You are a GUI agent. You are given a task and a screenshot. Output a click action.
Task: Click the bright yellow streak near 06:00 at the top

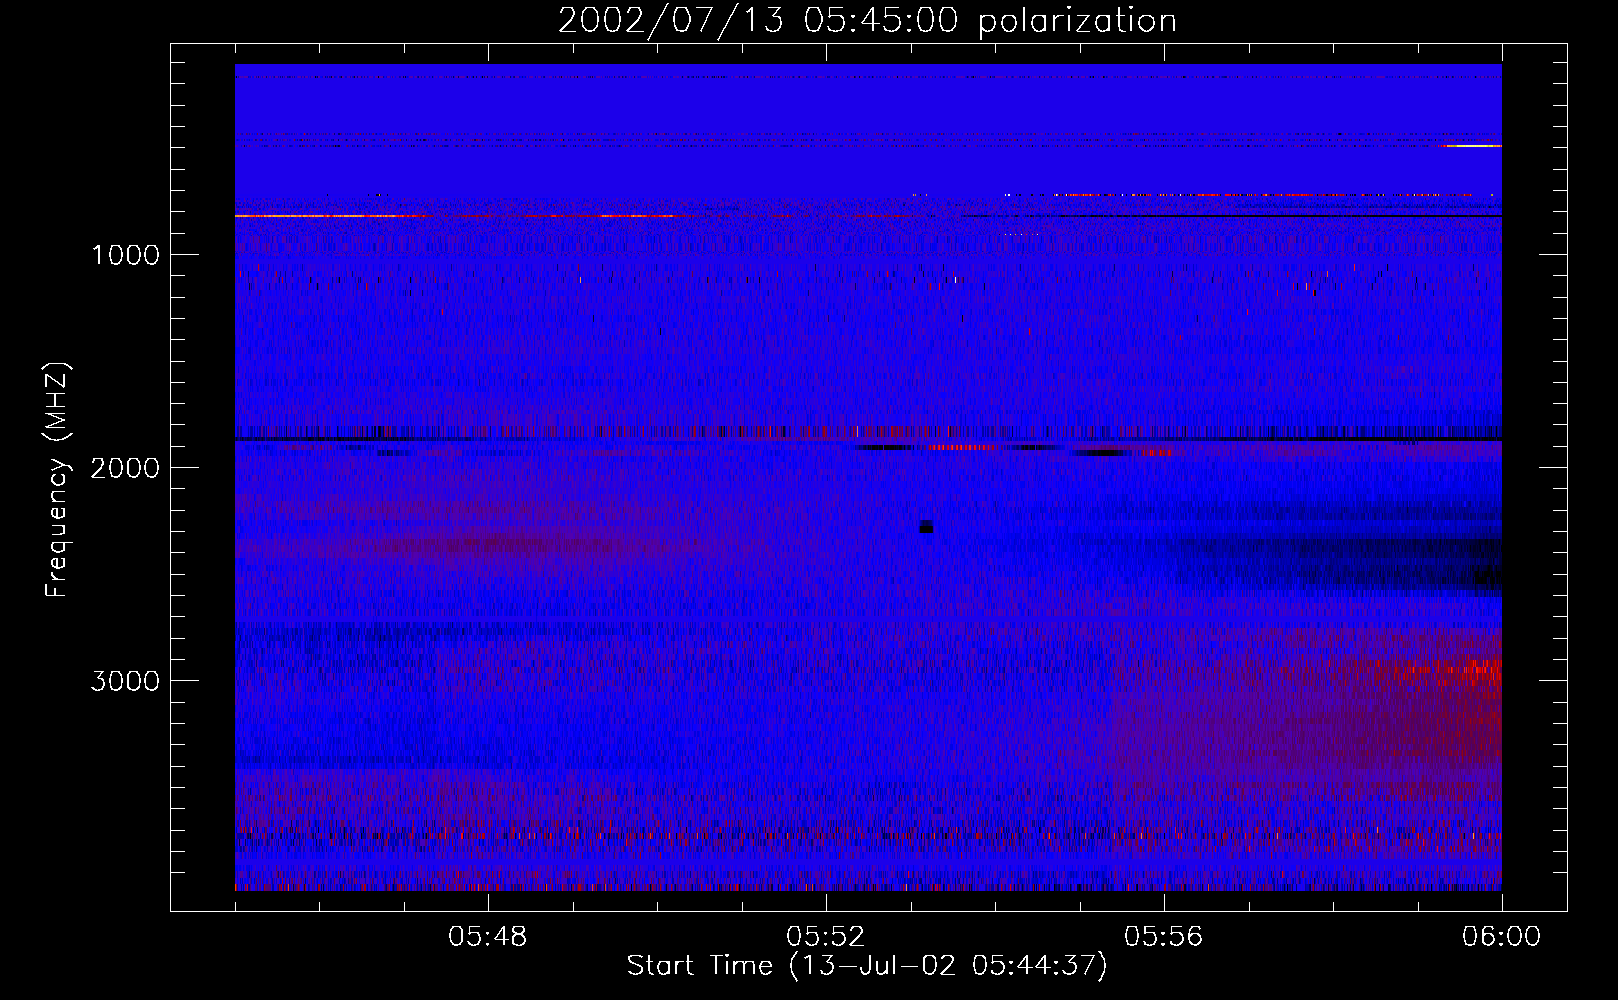[1473, 146]
